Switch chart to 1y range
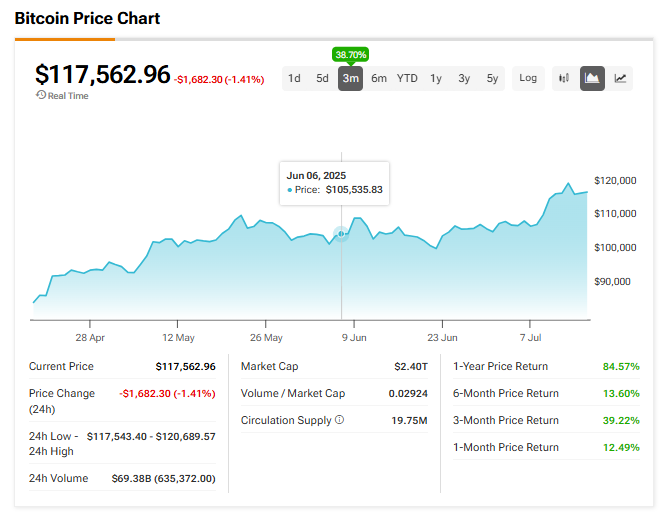The image size is (671, 520). click(436, 78)
